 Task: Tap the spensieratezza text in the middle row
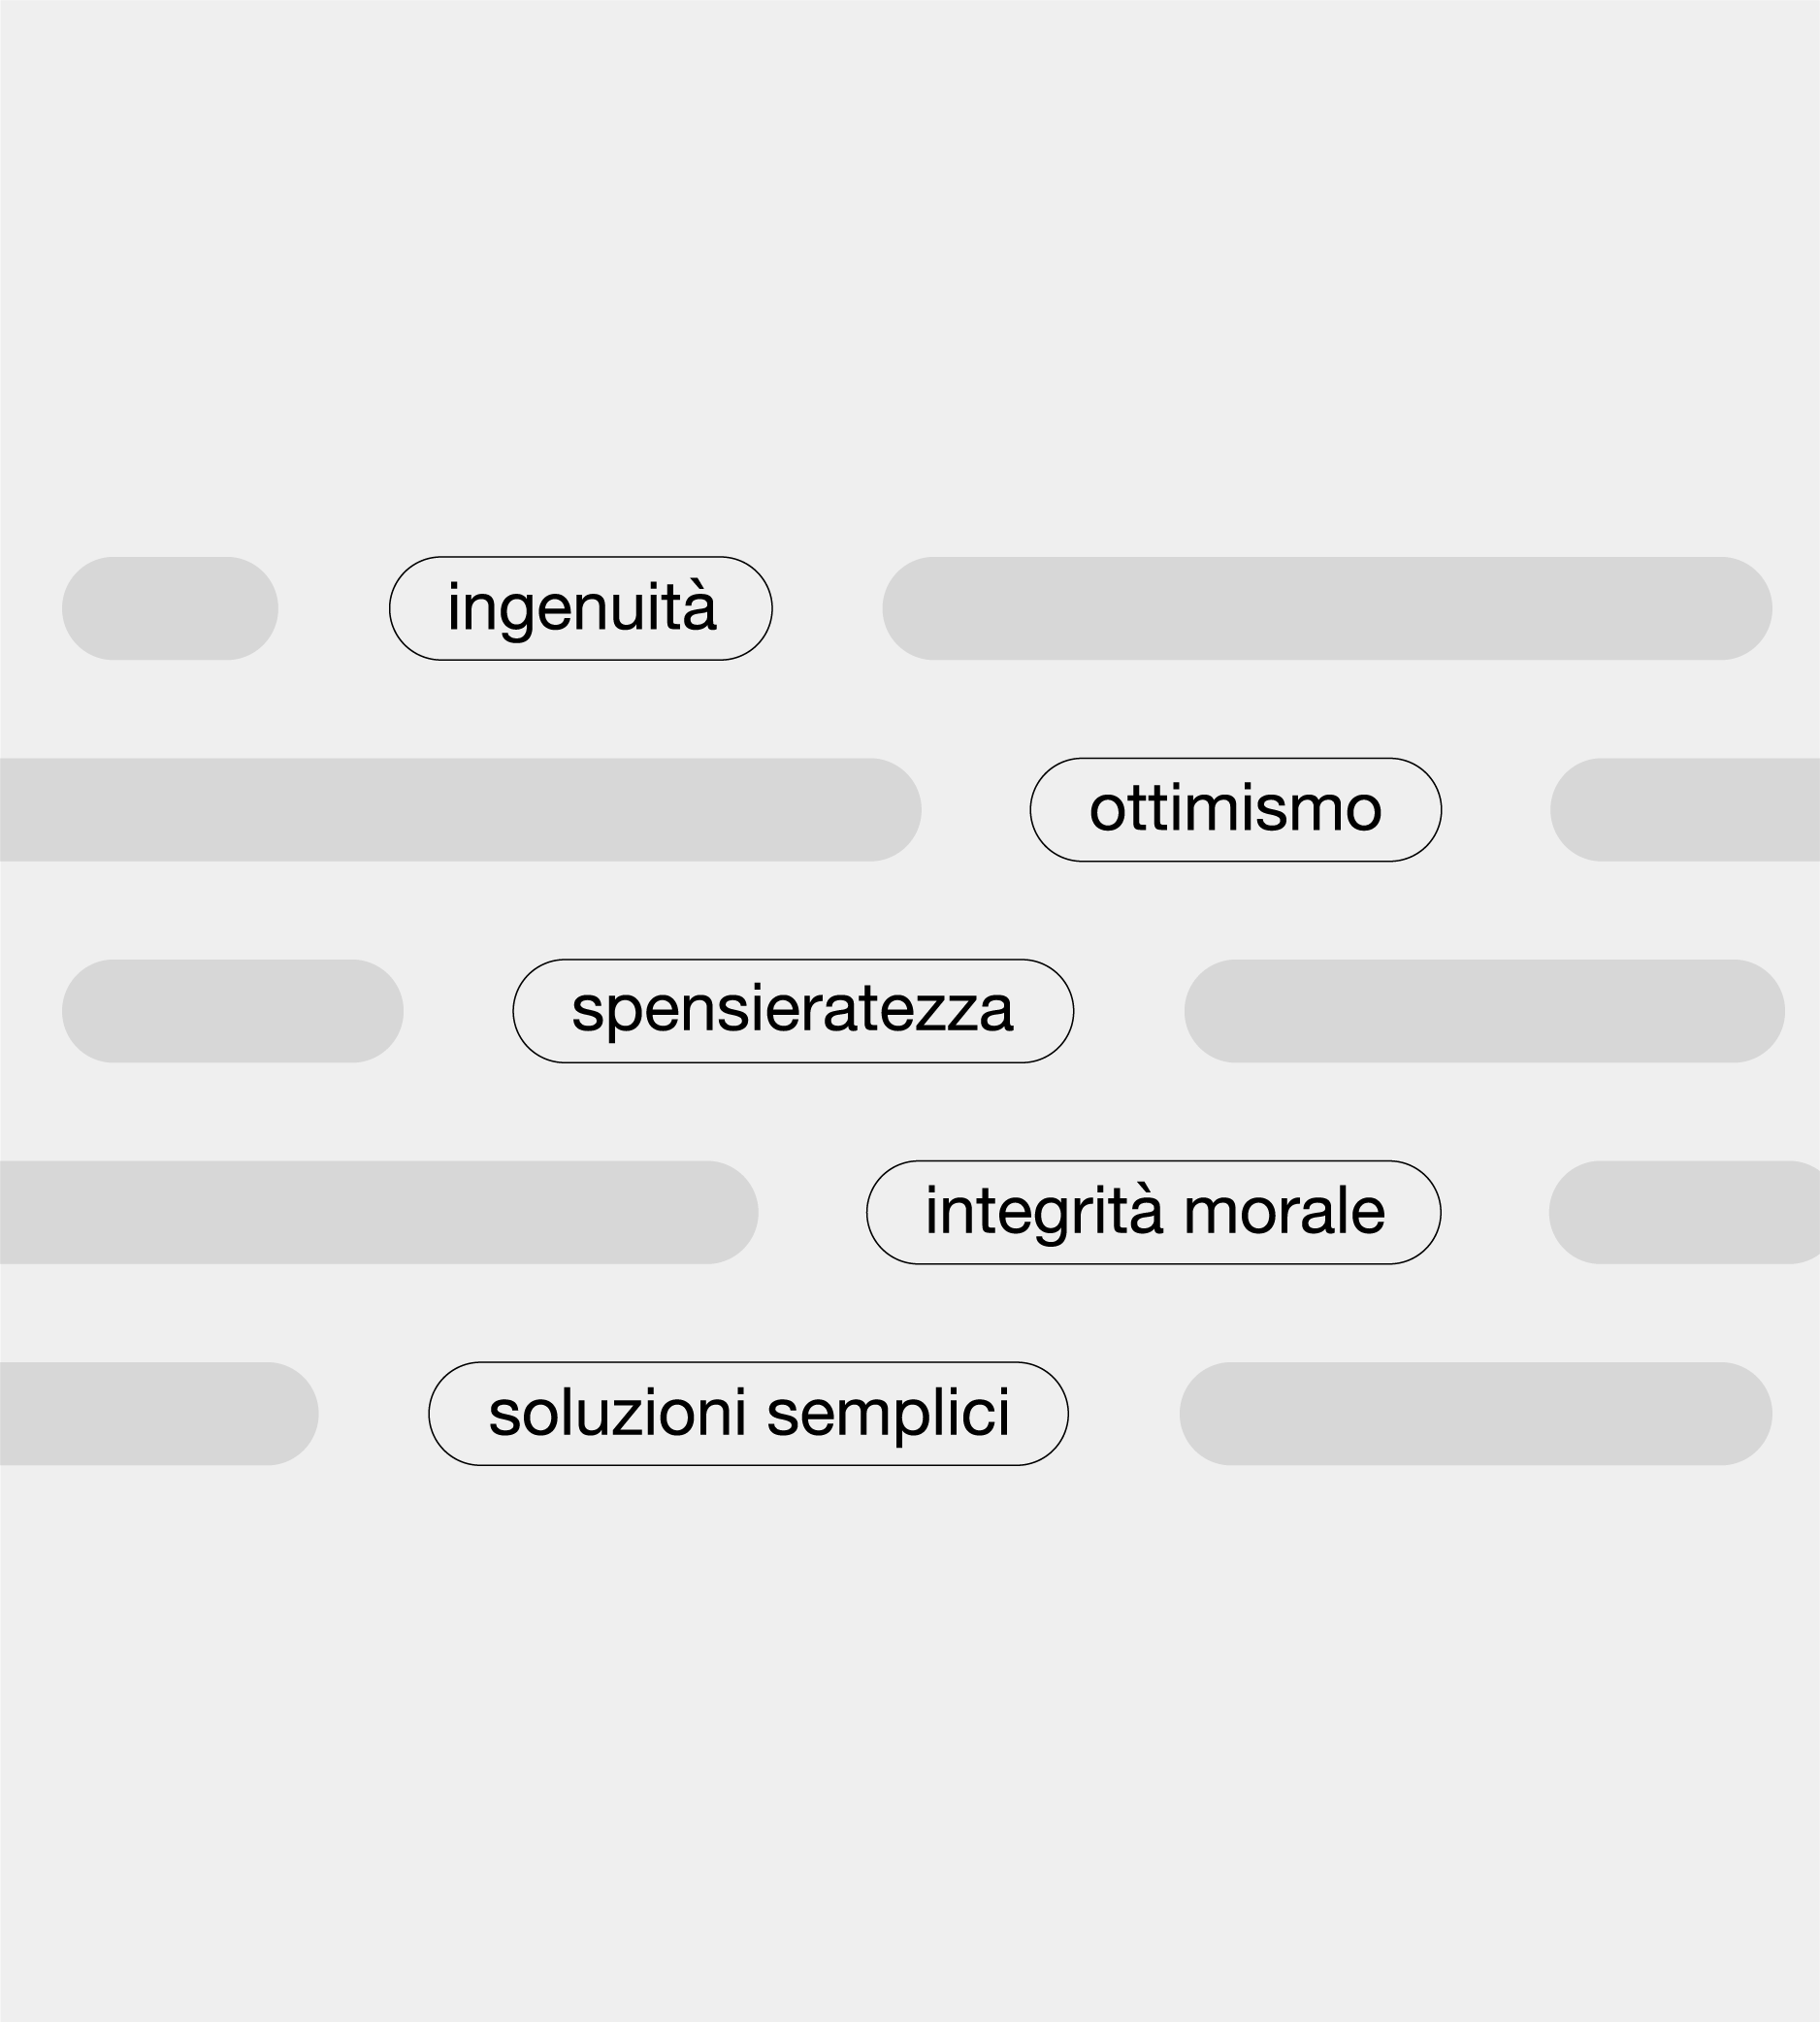click(792, 1011)
